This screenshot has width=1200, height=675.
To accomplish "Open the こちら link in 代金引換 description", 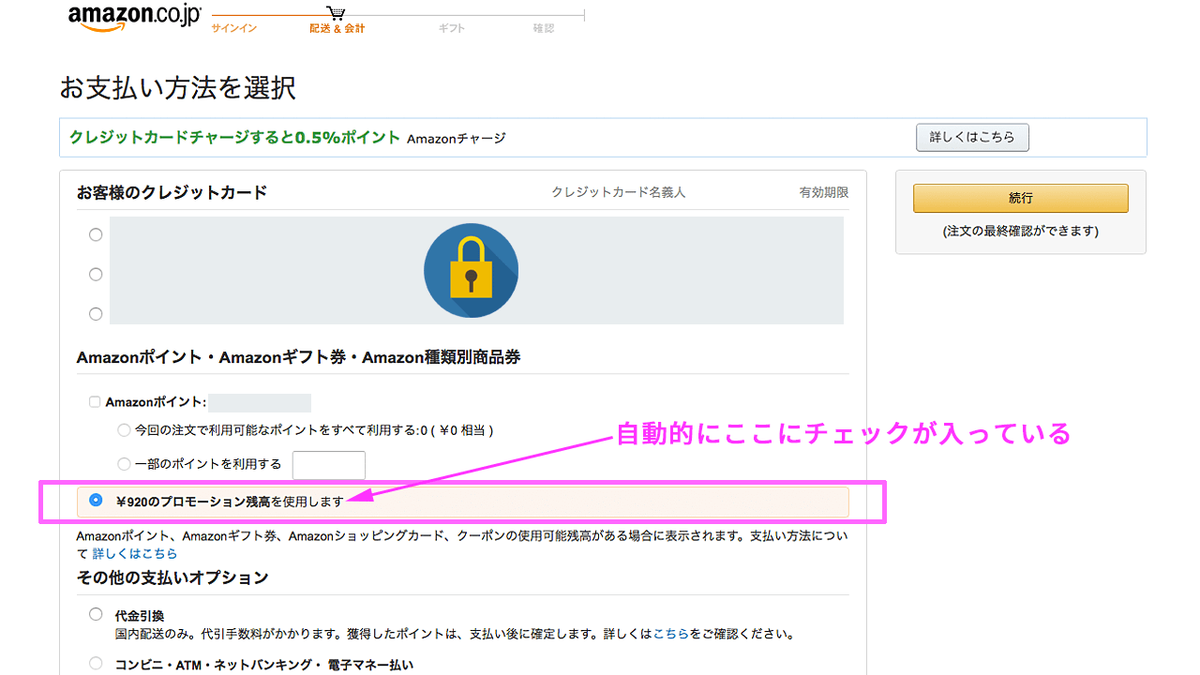I will click(671, 634).
